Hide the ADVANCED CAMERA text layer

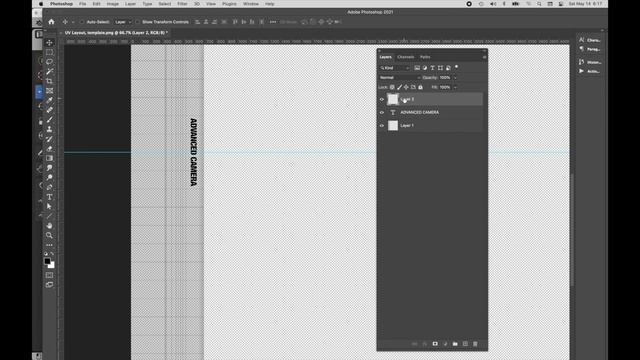click(382, 112)
